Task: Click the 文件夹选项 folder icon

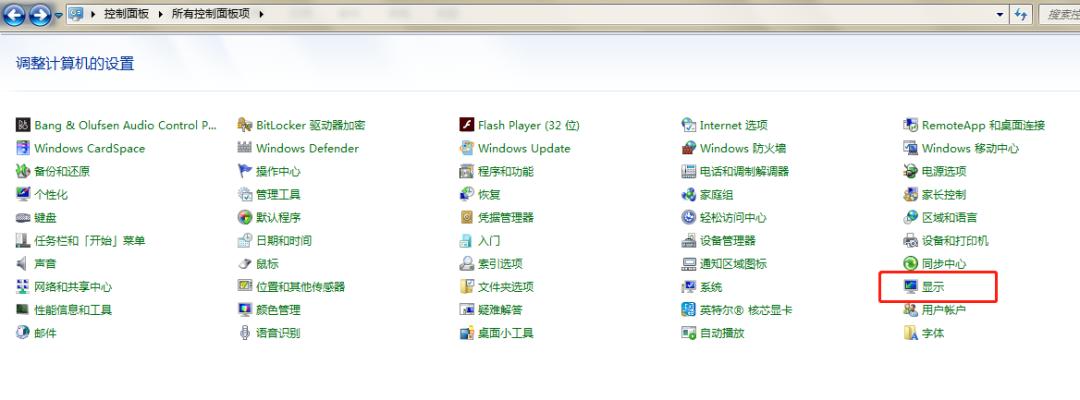Action: [467, 286]
